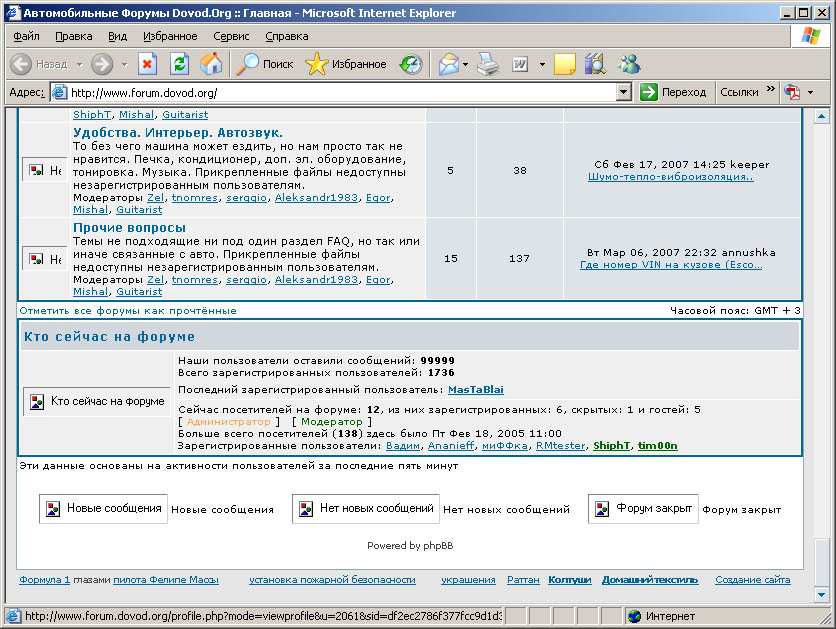Click the Print toolbar icon

[x=487, y=64]
